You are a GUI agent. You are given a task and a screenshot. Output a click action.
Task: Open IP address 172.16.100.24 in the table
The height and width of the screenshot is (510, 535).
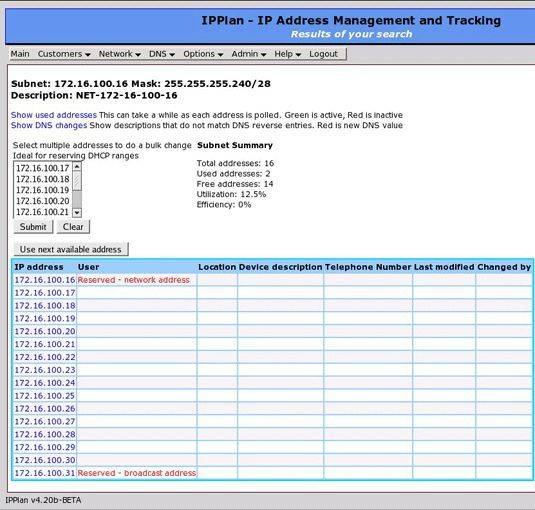[45, 383]
